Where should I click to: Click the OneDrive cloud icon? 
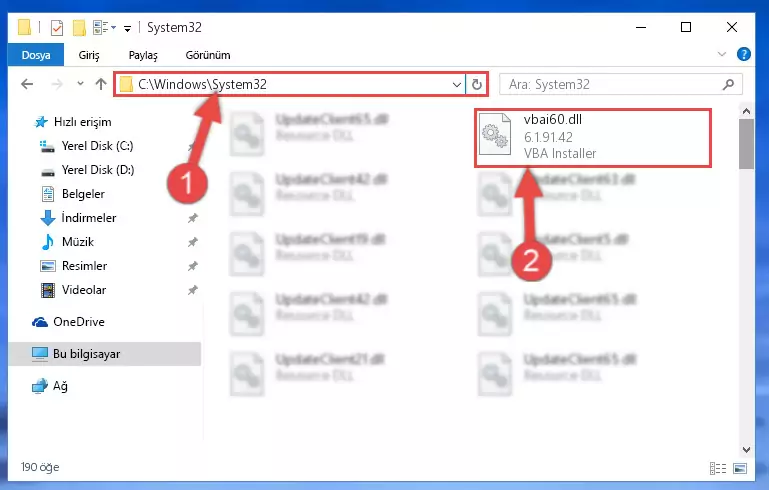[40, 322]
